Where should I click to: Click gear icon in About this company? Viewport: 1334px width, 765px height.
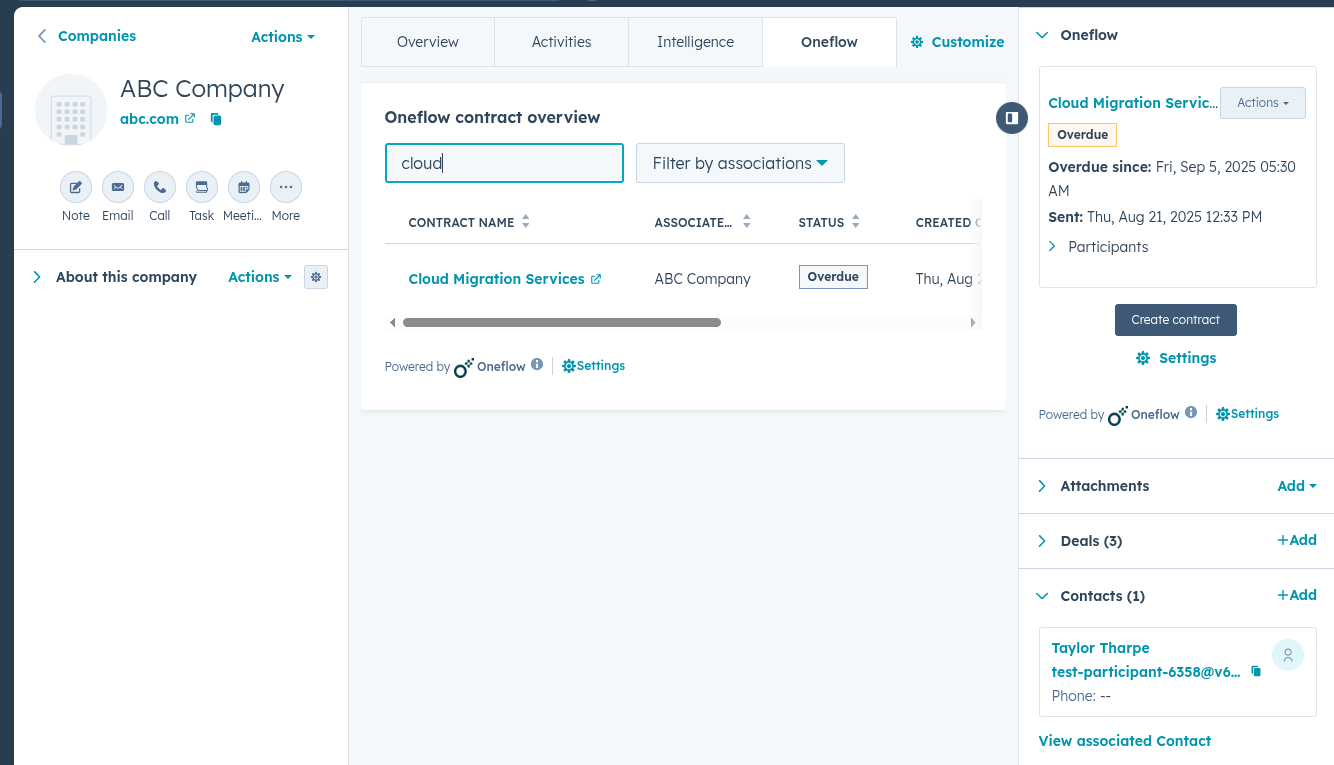[316, 277]
